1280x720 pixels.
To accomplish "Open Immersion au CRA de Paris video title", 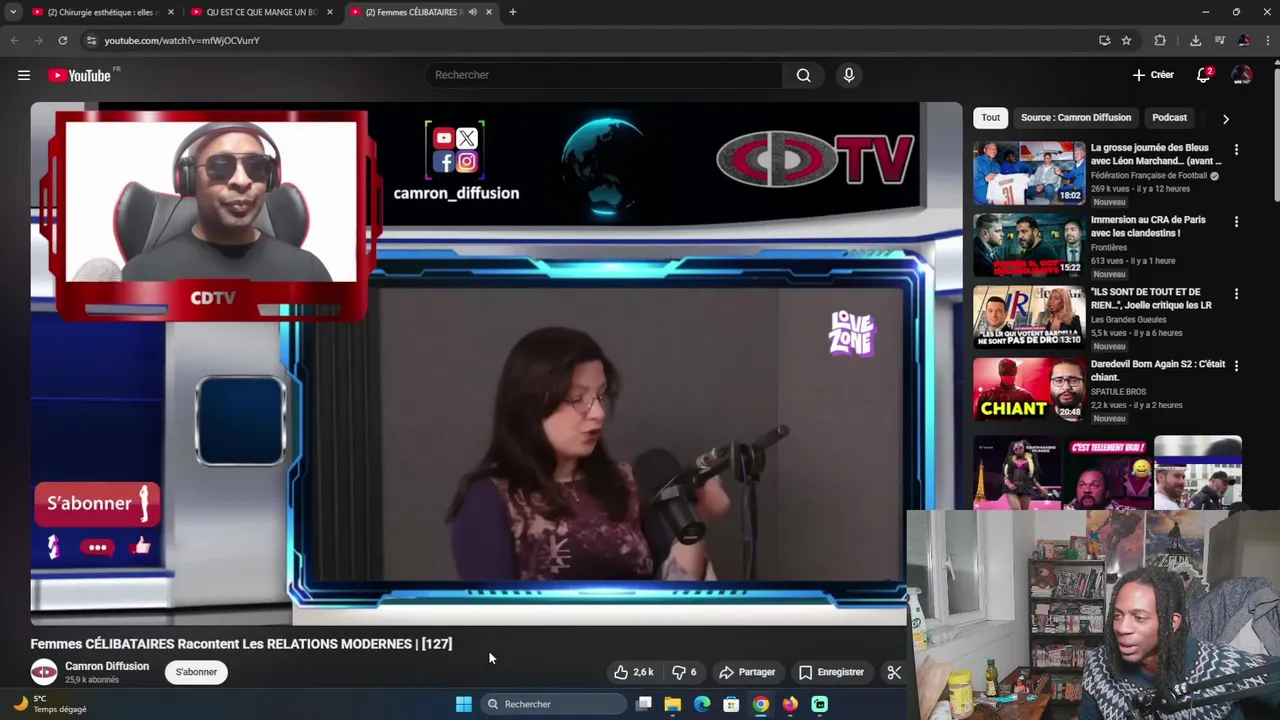I will click(1148, 226).
